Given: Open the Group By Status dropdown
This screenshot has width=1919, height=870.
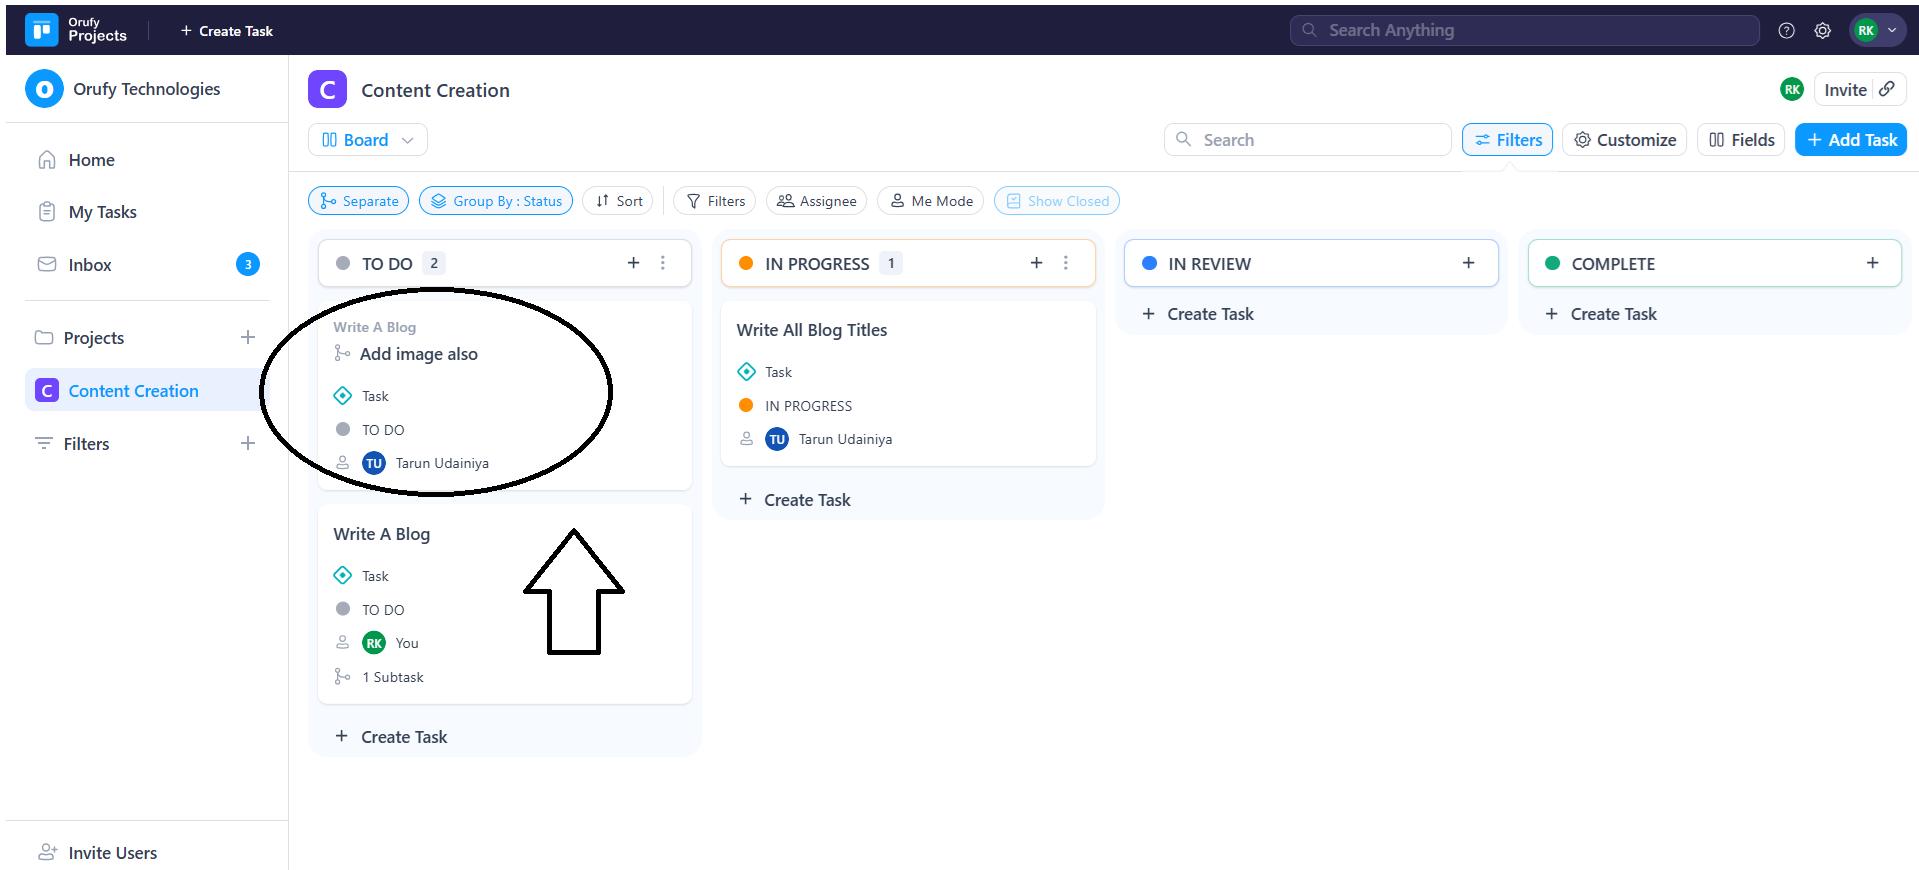Looking at the screenshot, I should pyautogui.click(x=496, y=201).
